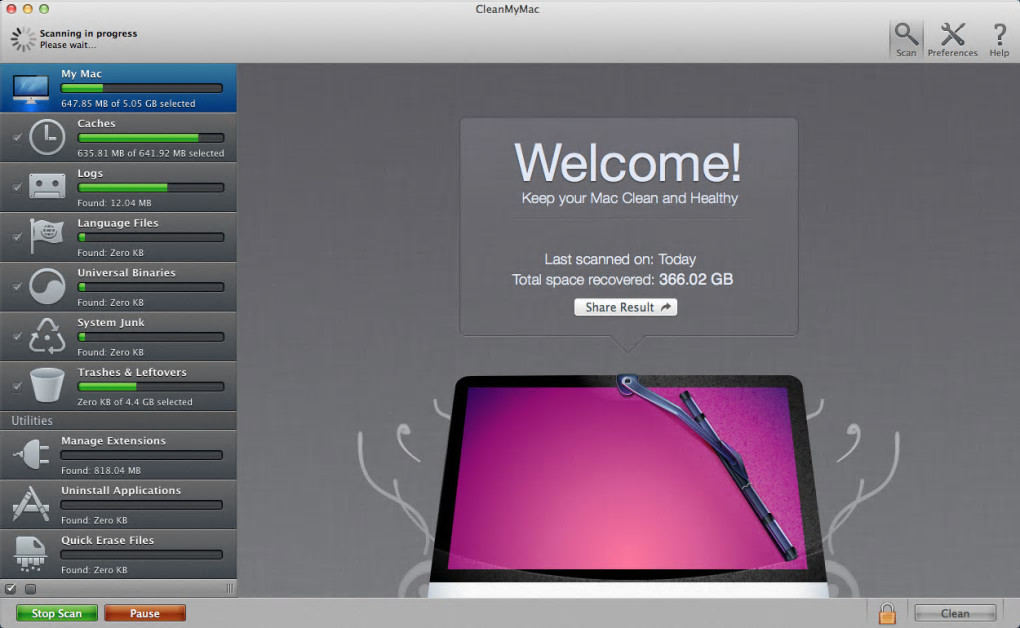Click the Clean button
This screenshot has width=1020, height=628.
point(955,613)
